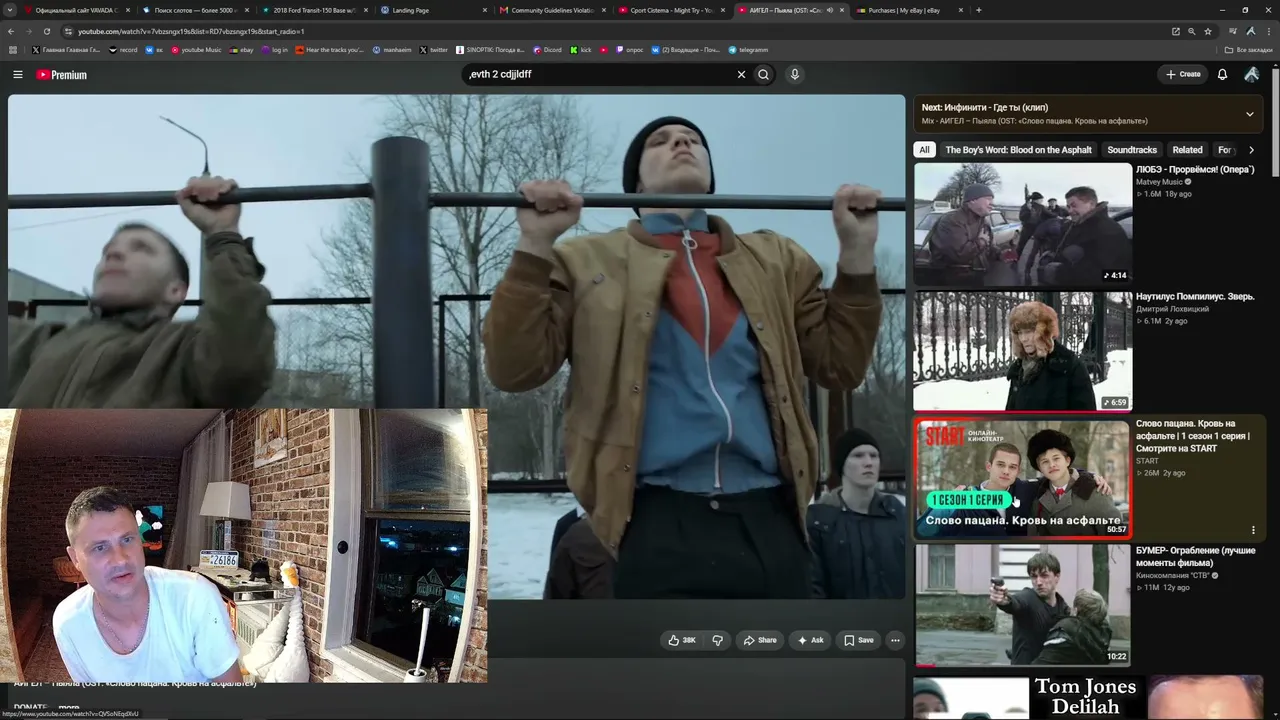Open the Discord bookmark
Screen dimensions: 1280x720
coord(548,49)
